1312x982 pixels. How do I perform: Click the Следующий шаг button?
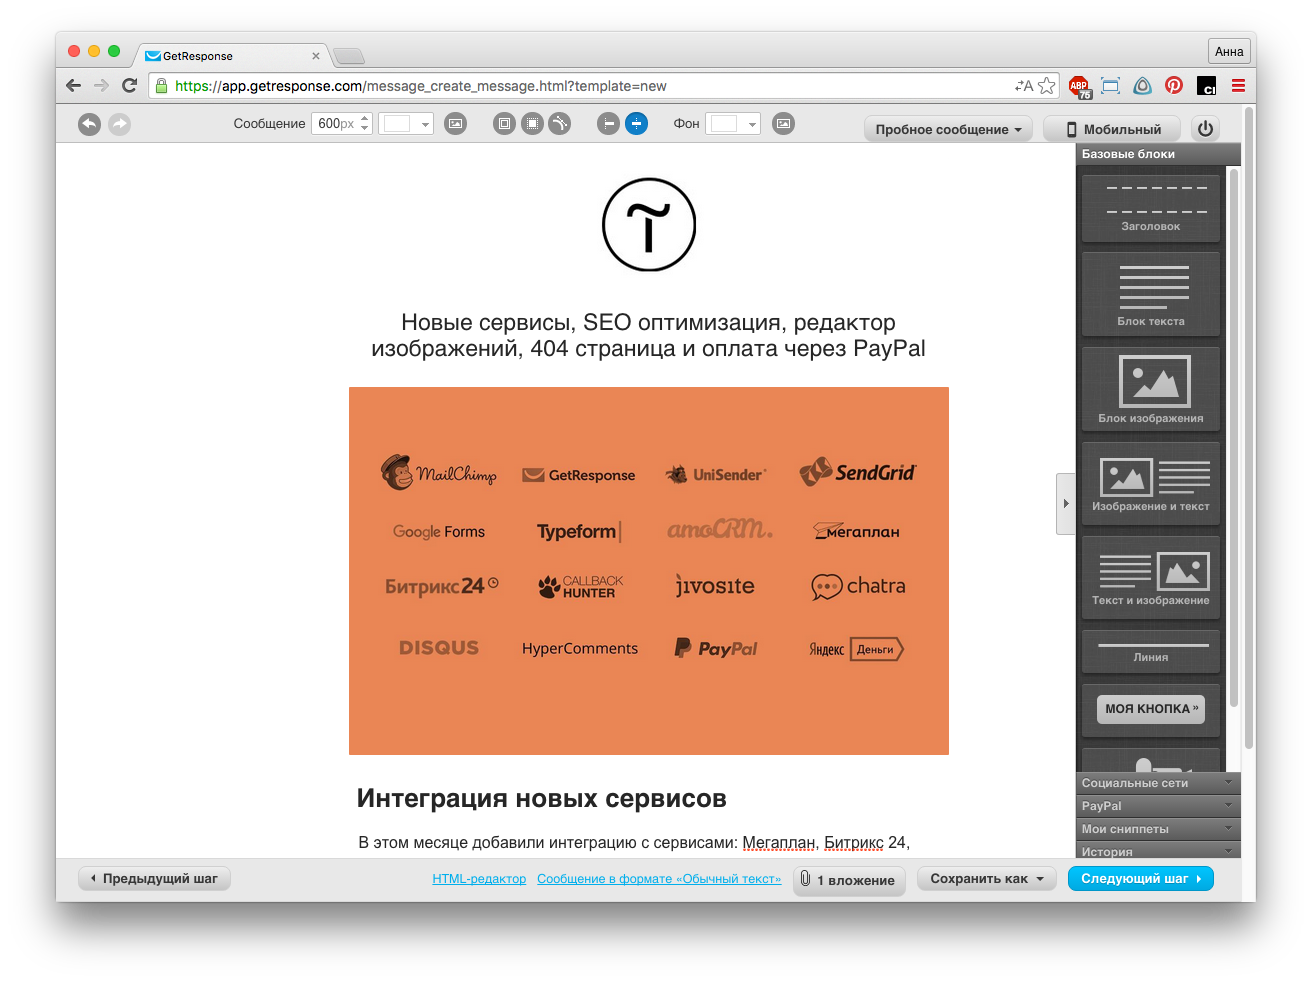[x=1140, y=879]
